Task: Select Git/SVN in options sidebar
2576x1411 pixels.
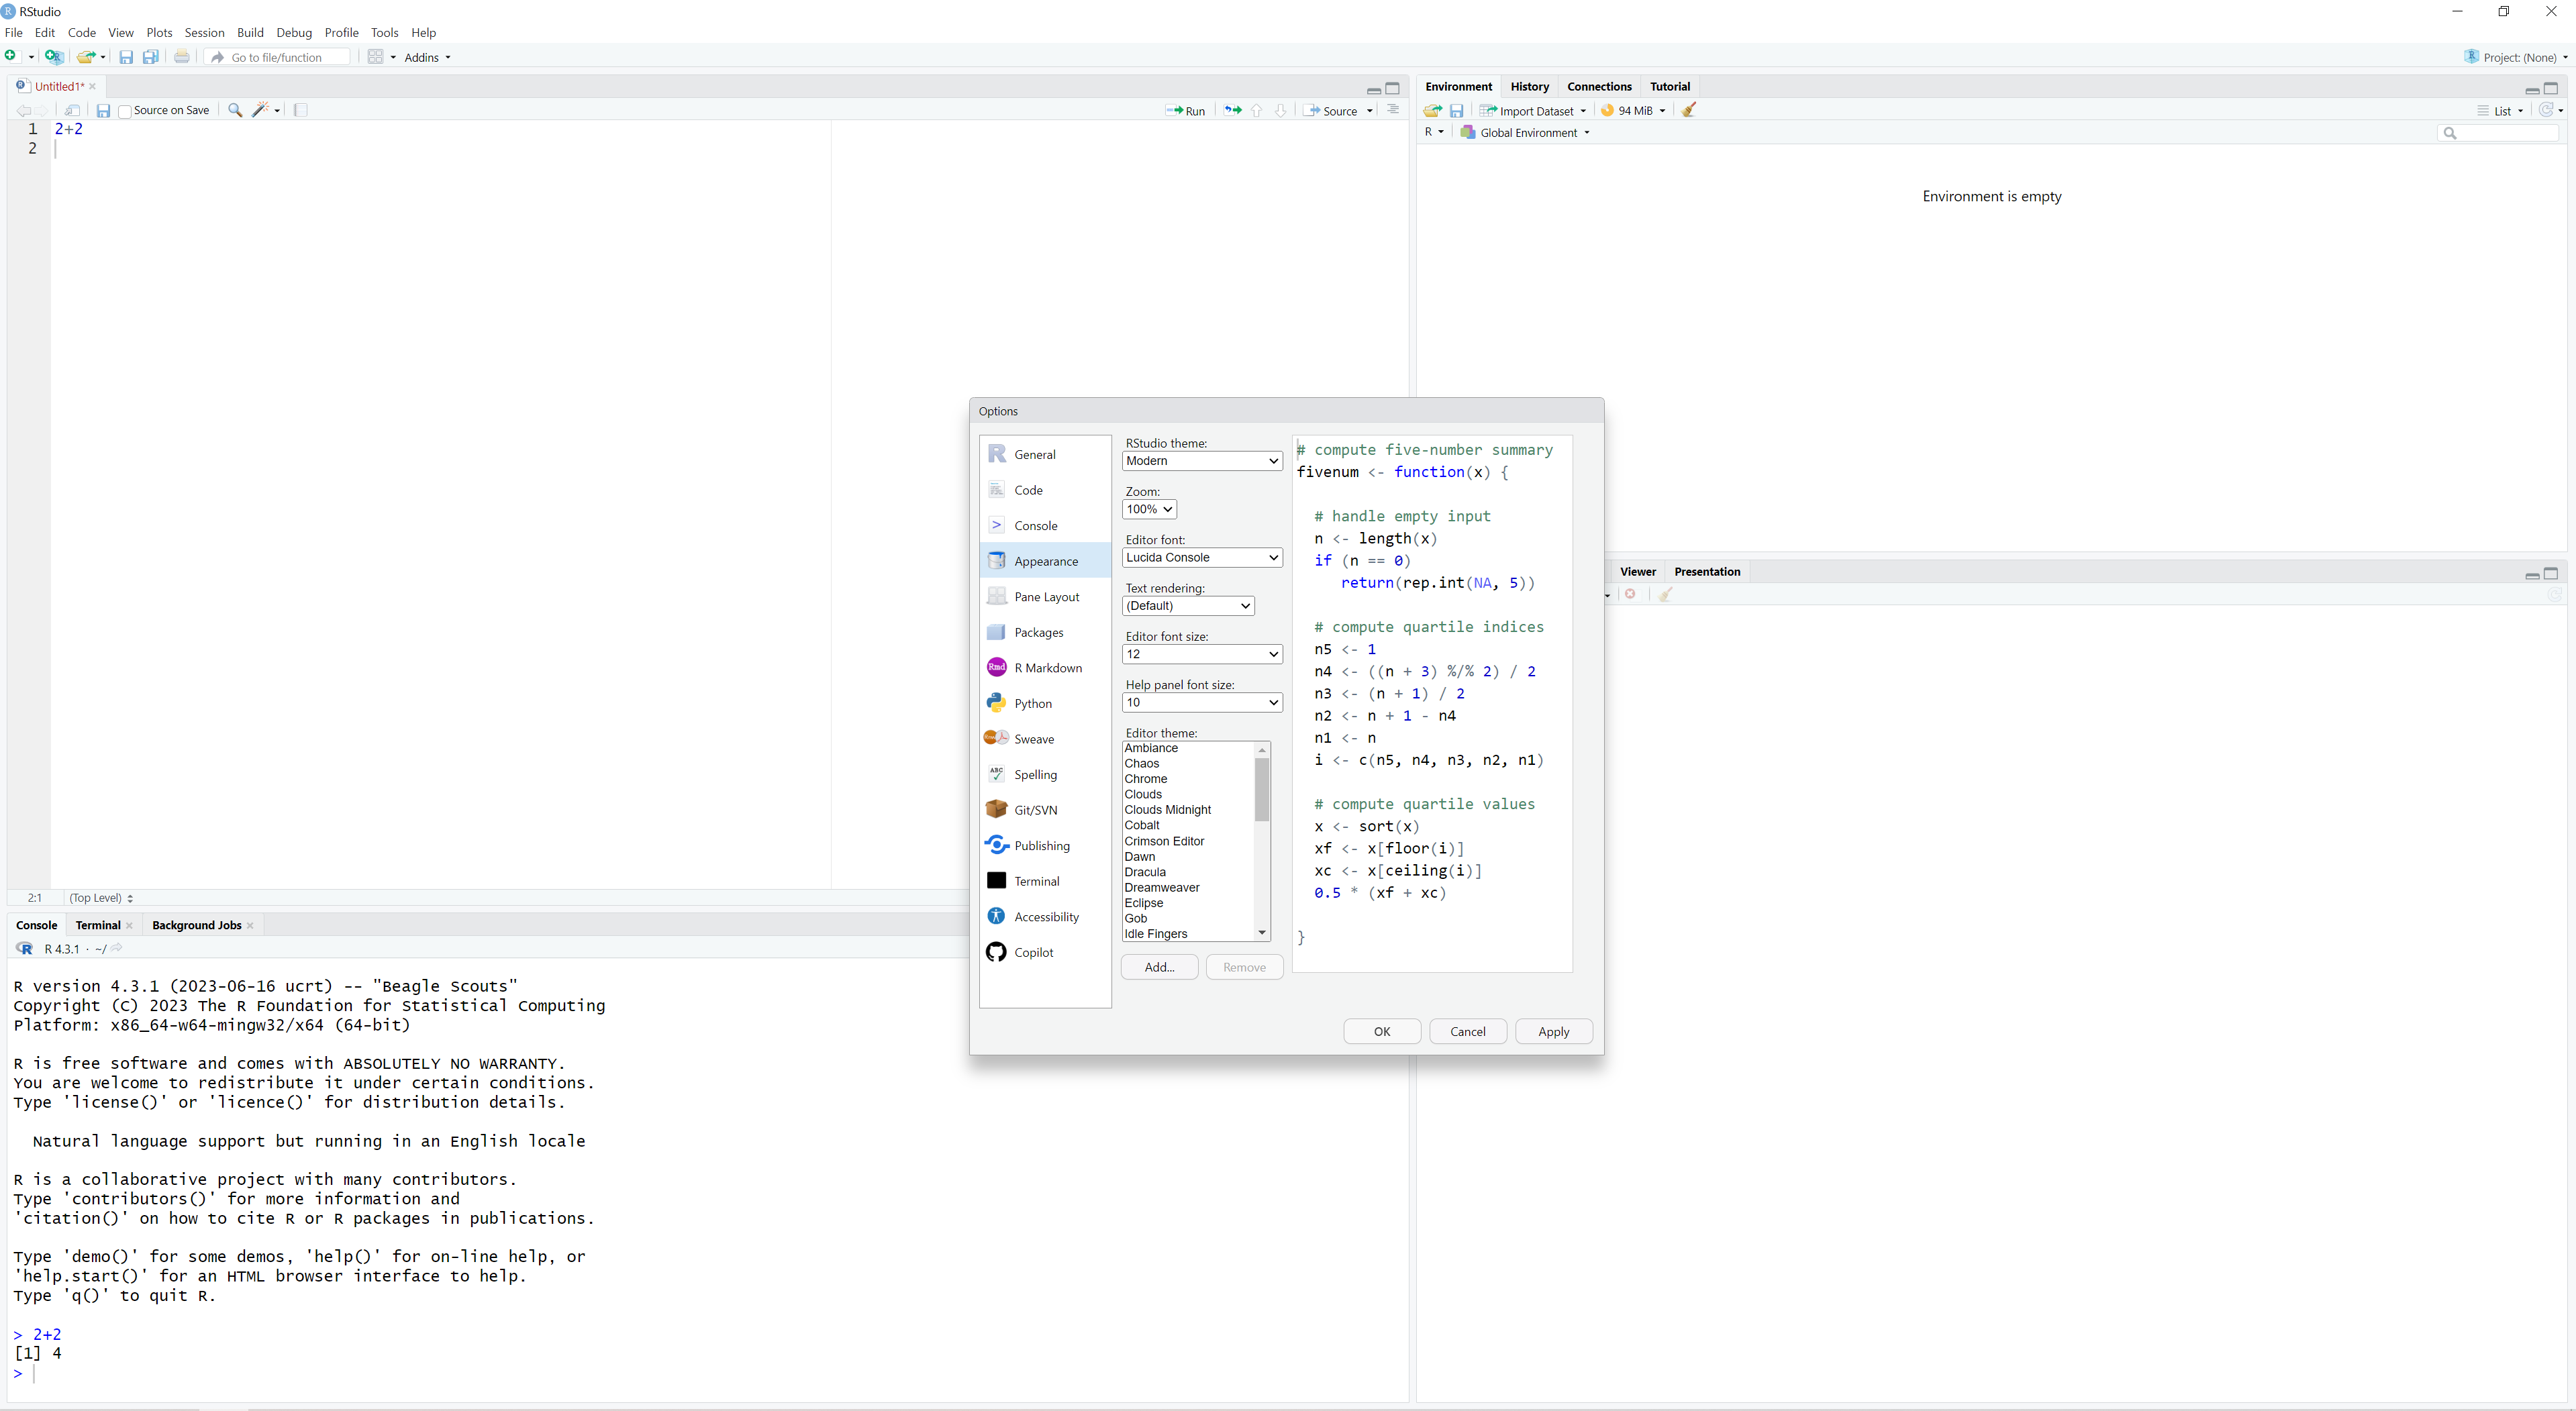Action: coord(1035,810)
